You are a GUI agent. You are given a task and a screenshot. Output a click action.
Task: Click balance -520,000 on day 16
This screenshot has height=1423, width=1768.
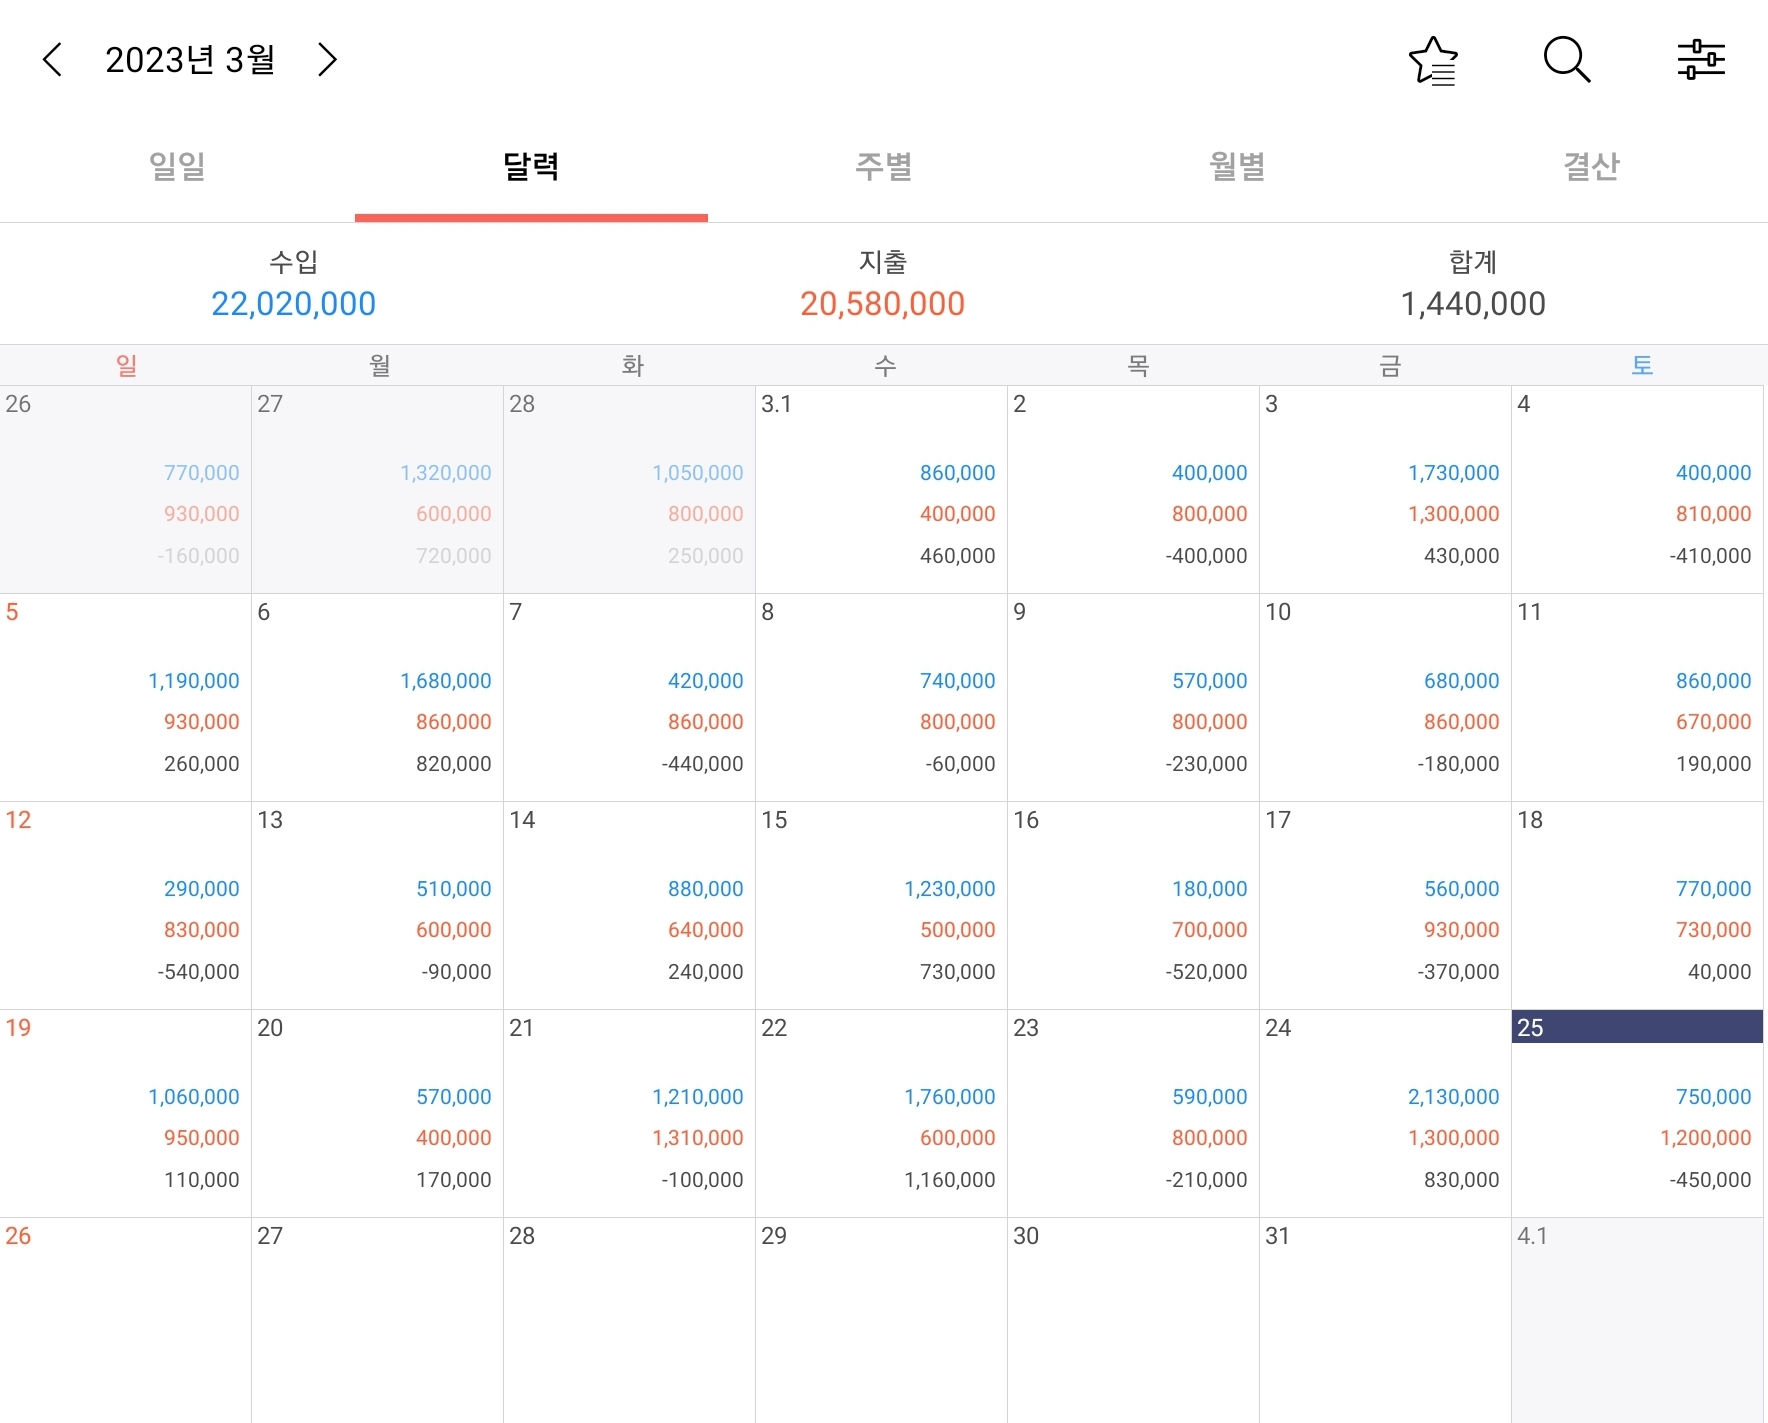(1206, 972)
